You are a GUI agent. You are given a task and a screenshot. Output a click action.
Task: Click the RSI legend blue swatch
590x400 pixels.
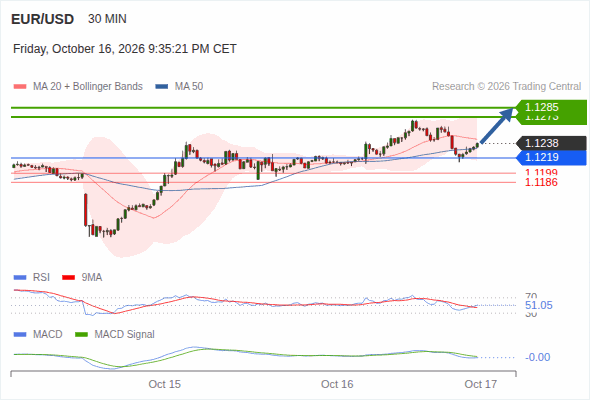coord(20,278)
